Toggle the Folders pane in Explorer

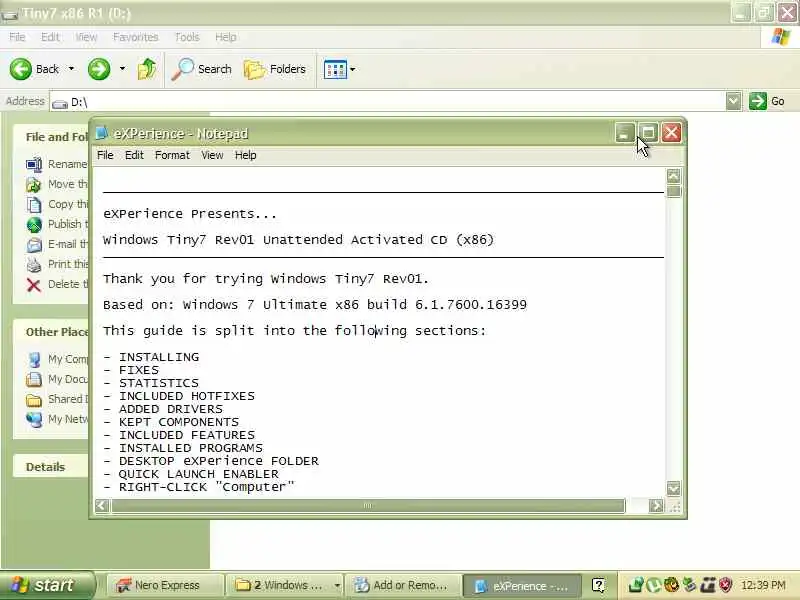275,69
